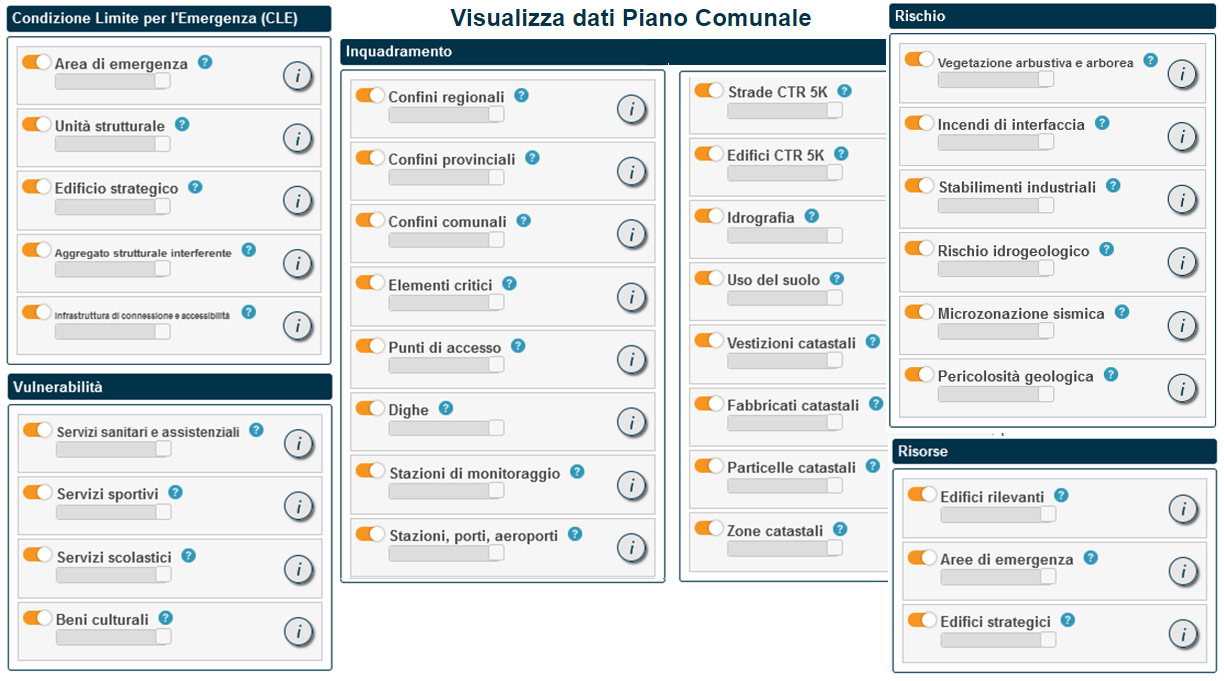1224x681 pixels.
Task: Click info icon for Confini regionali
Action: coord(631,109)
